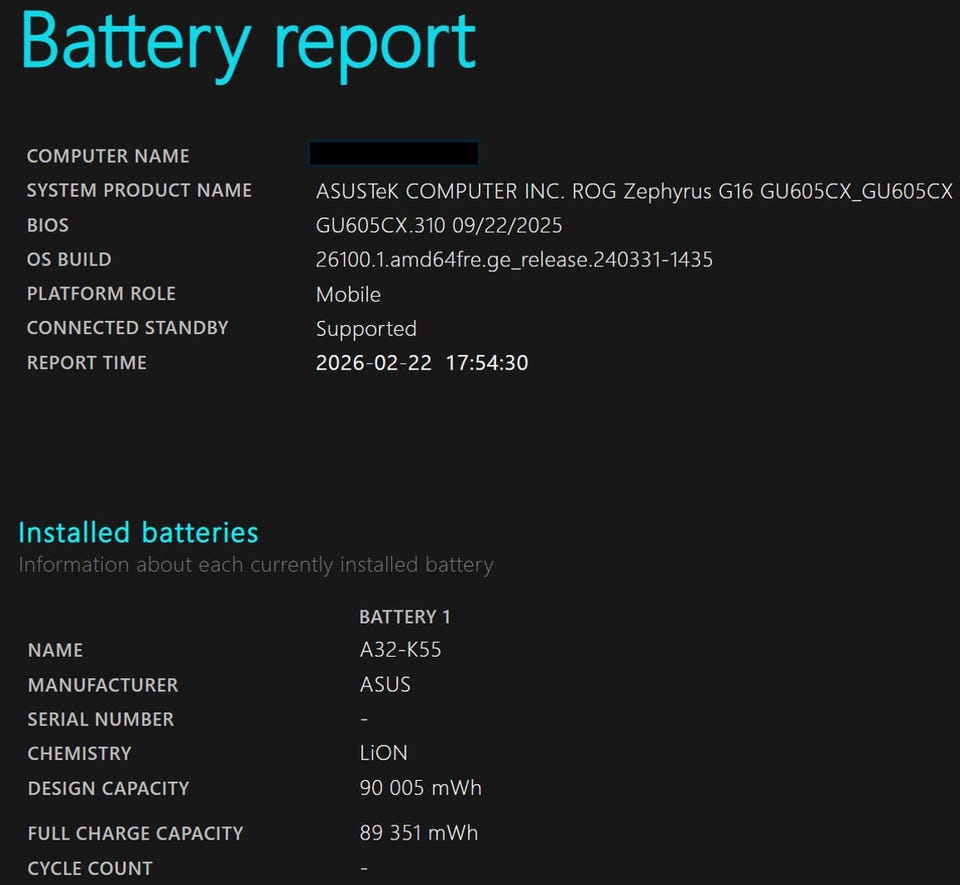This screenshot has width=960, height=885.
Task: Select the PLATFORM ROLE label
Action: tap(101, 294)
